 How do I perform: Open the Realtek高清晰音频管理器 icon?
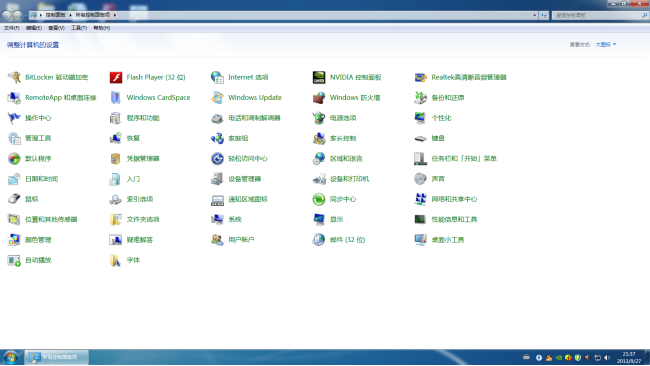pos(420,77)
